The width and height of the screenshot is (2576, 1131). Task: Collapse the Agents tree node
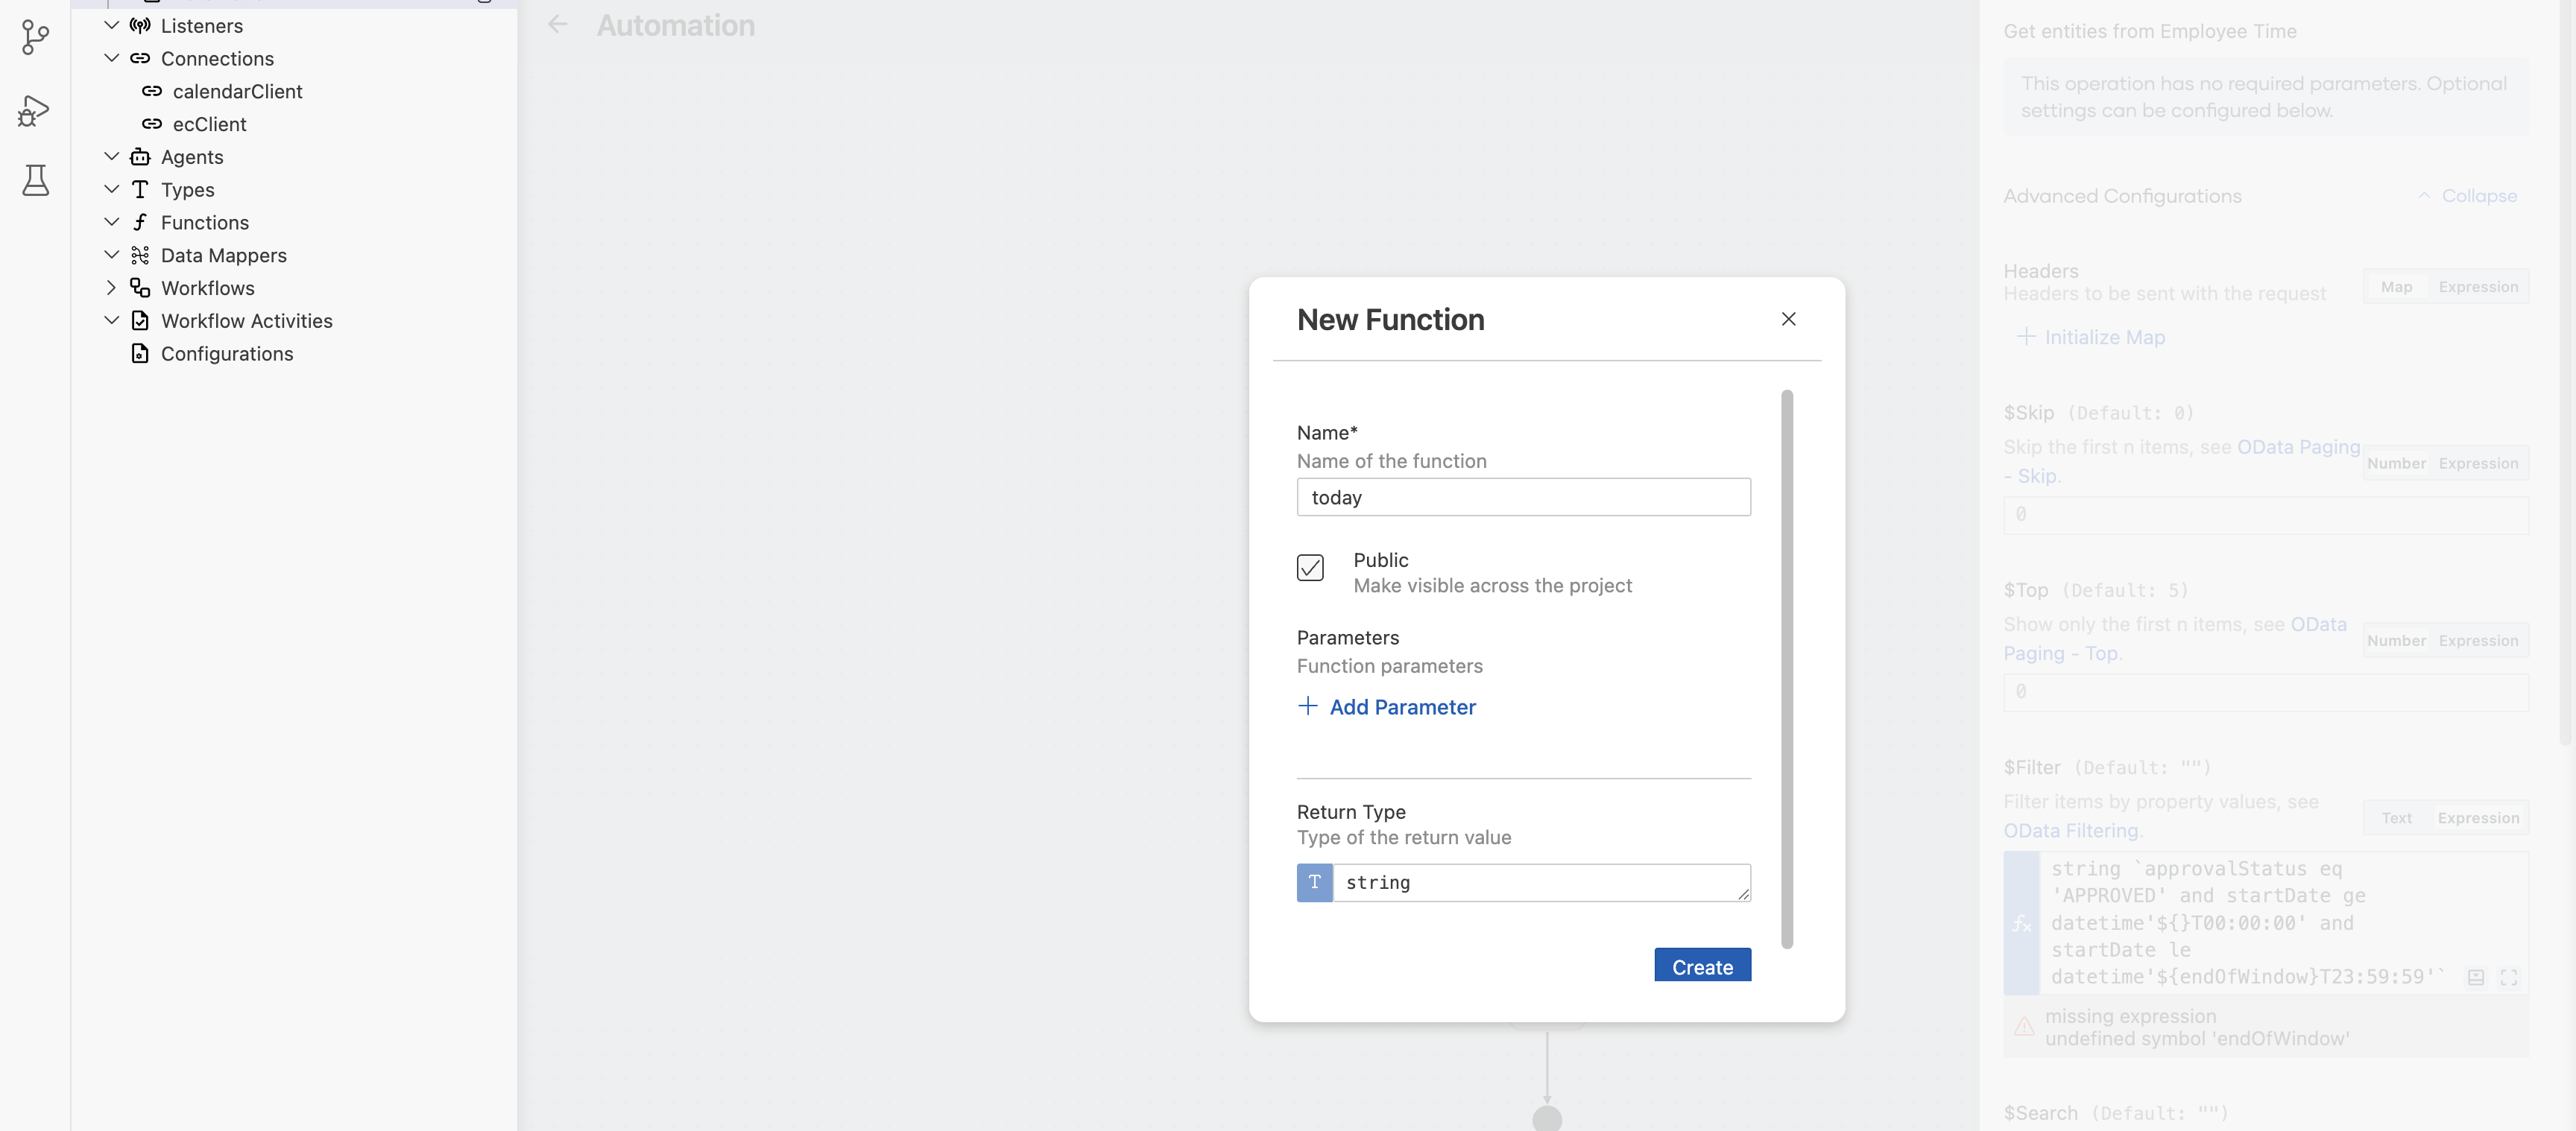pyautogui.click(x=112, y=157)
